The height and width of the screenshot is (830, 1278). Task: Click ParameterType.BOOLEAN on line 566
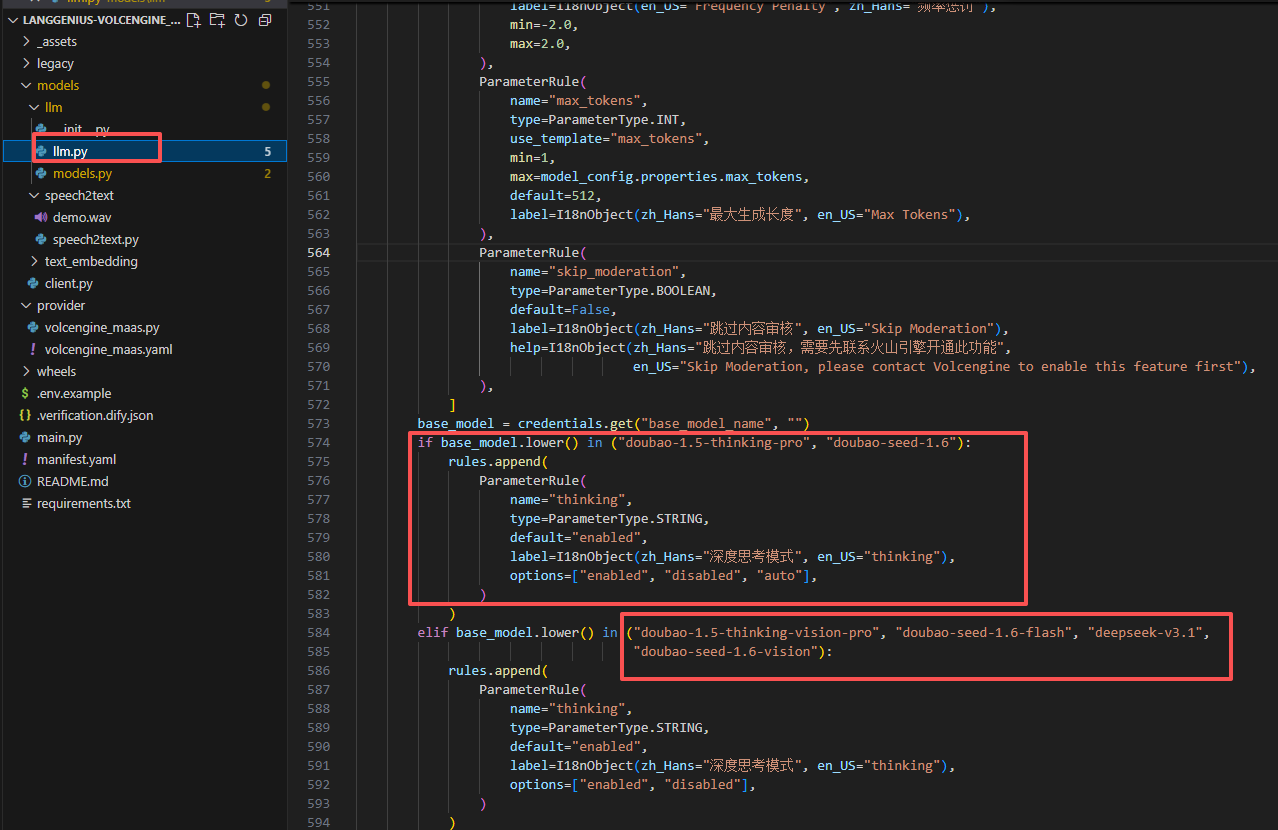pyautogui.click(x=628, y=290)
